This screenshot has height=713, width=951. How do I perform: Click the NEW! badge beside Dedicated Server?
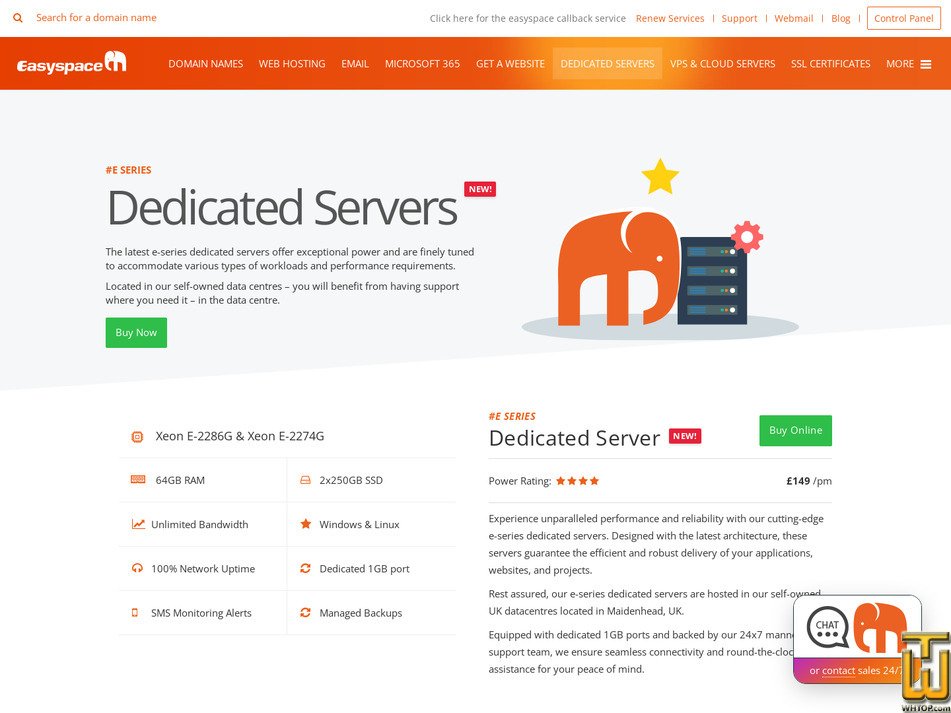coord(685,436)
